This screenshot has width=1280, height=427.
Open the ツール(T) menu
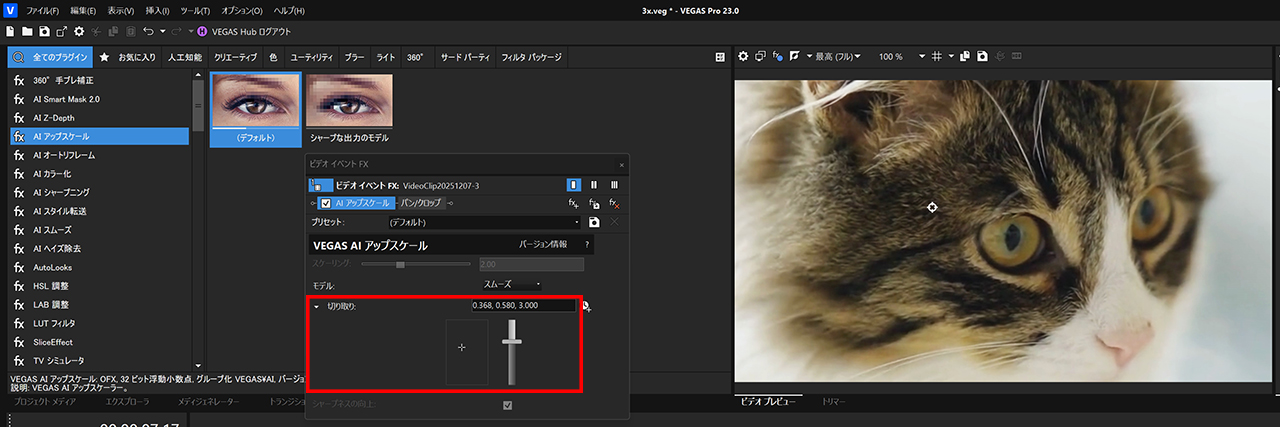click(196, 10)
